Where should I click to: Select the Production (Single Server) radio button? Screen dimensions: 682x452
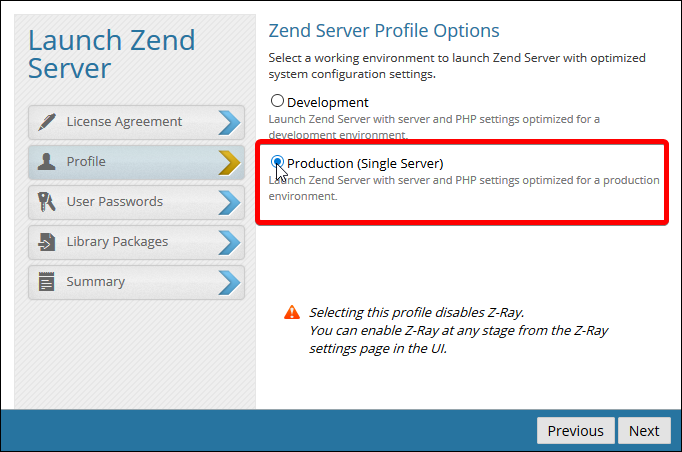pyautogui.click(x=278, y=162)
